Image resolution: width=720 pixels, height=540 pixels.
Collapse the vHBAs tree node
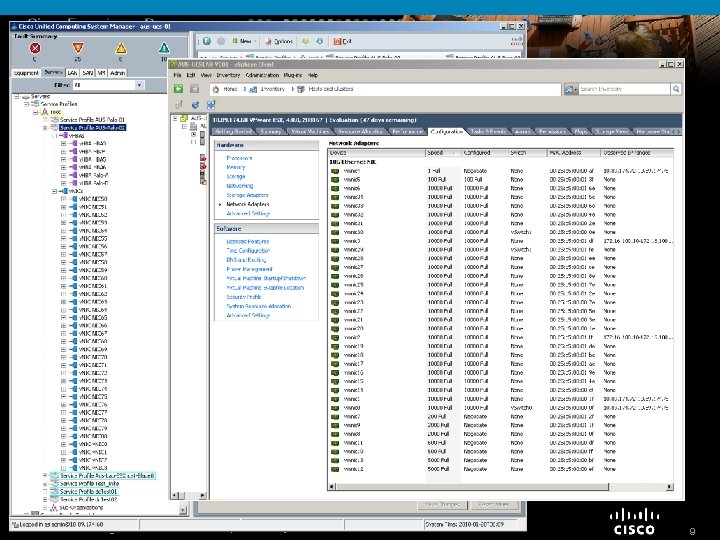[x=54, y=136]
